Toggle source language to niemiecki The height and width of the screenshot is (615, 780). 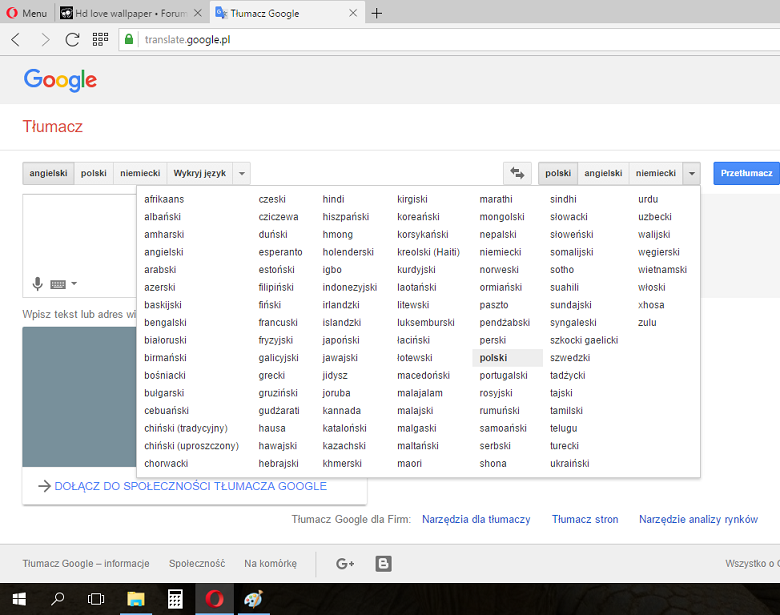click(x=140, y=173)
